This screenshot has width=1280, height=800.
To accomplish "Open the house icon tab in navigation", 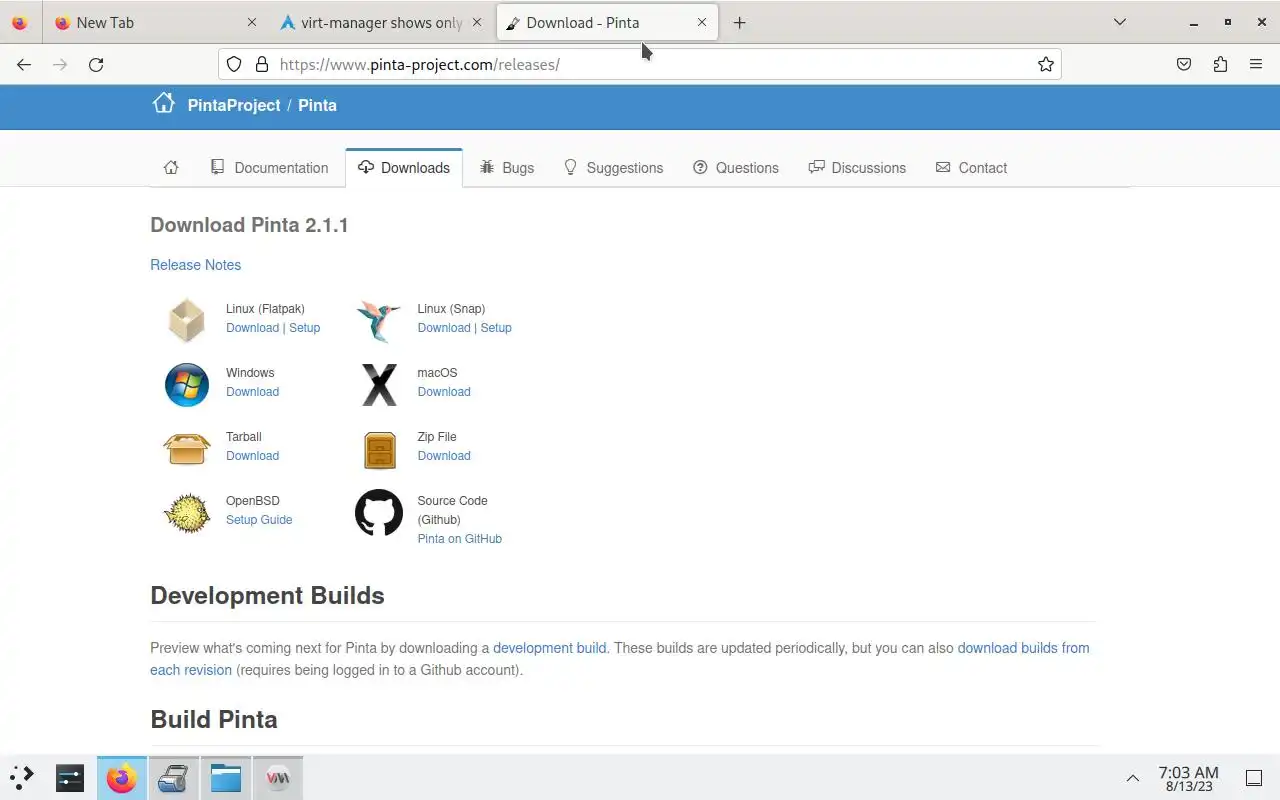I will [x=171, y=168].
